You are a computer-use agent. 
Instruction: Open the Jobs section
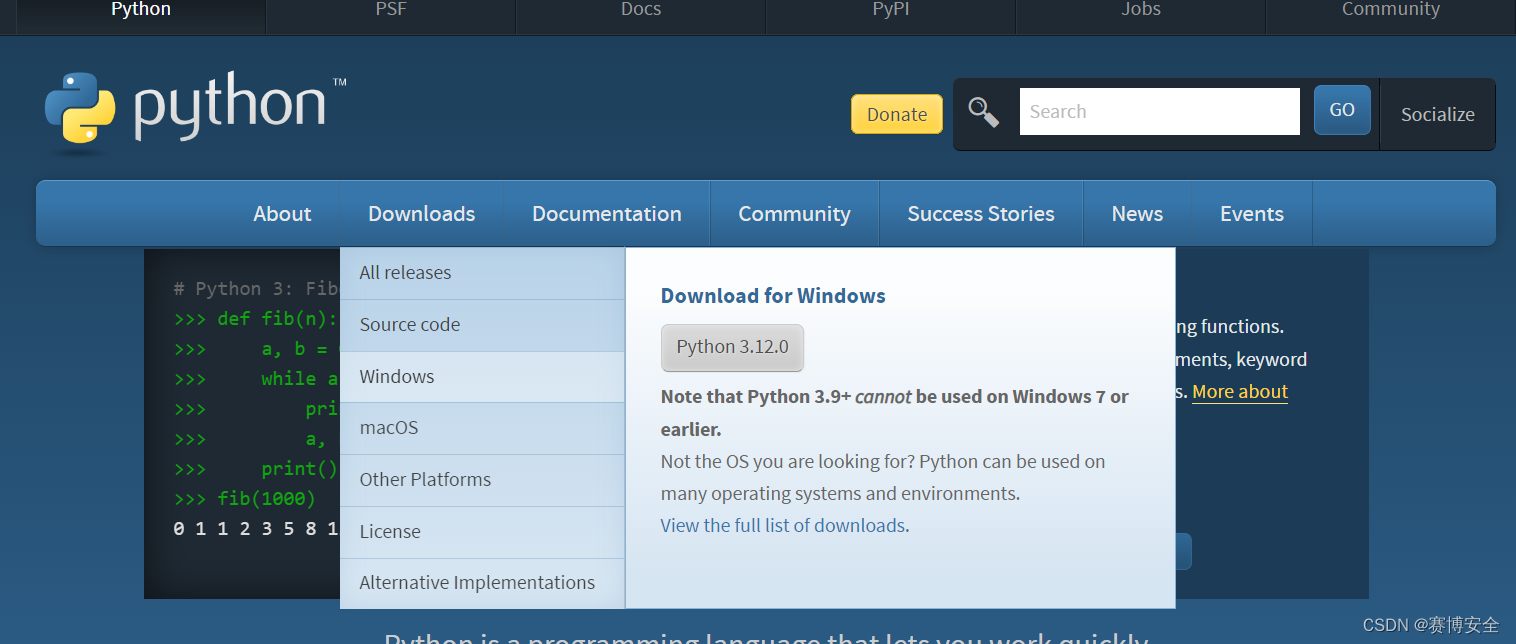click(x=1140, y=10)
